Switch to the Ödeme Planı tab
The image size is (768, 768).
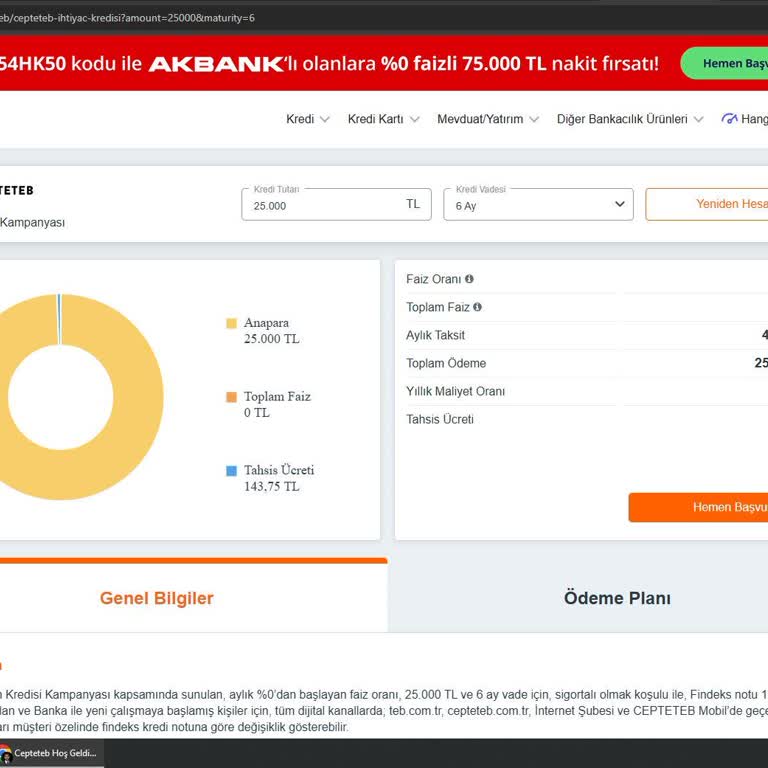point(617,598)
